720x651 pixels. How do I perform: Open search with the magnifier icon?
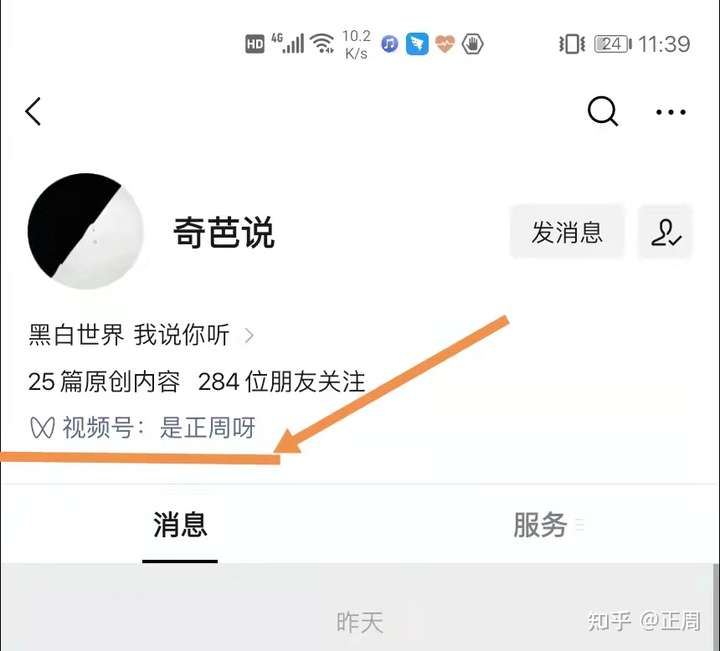coord(602,112)
